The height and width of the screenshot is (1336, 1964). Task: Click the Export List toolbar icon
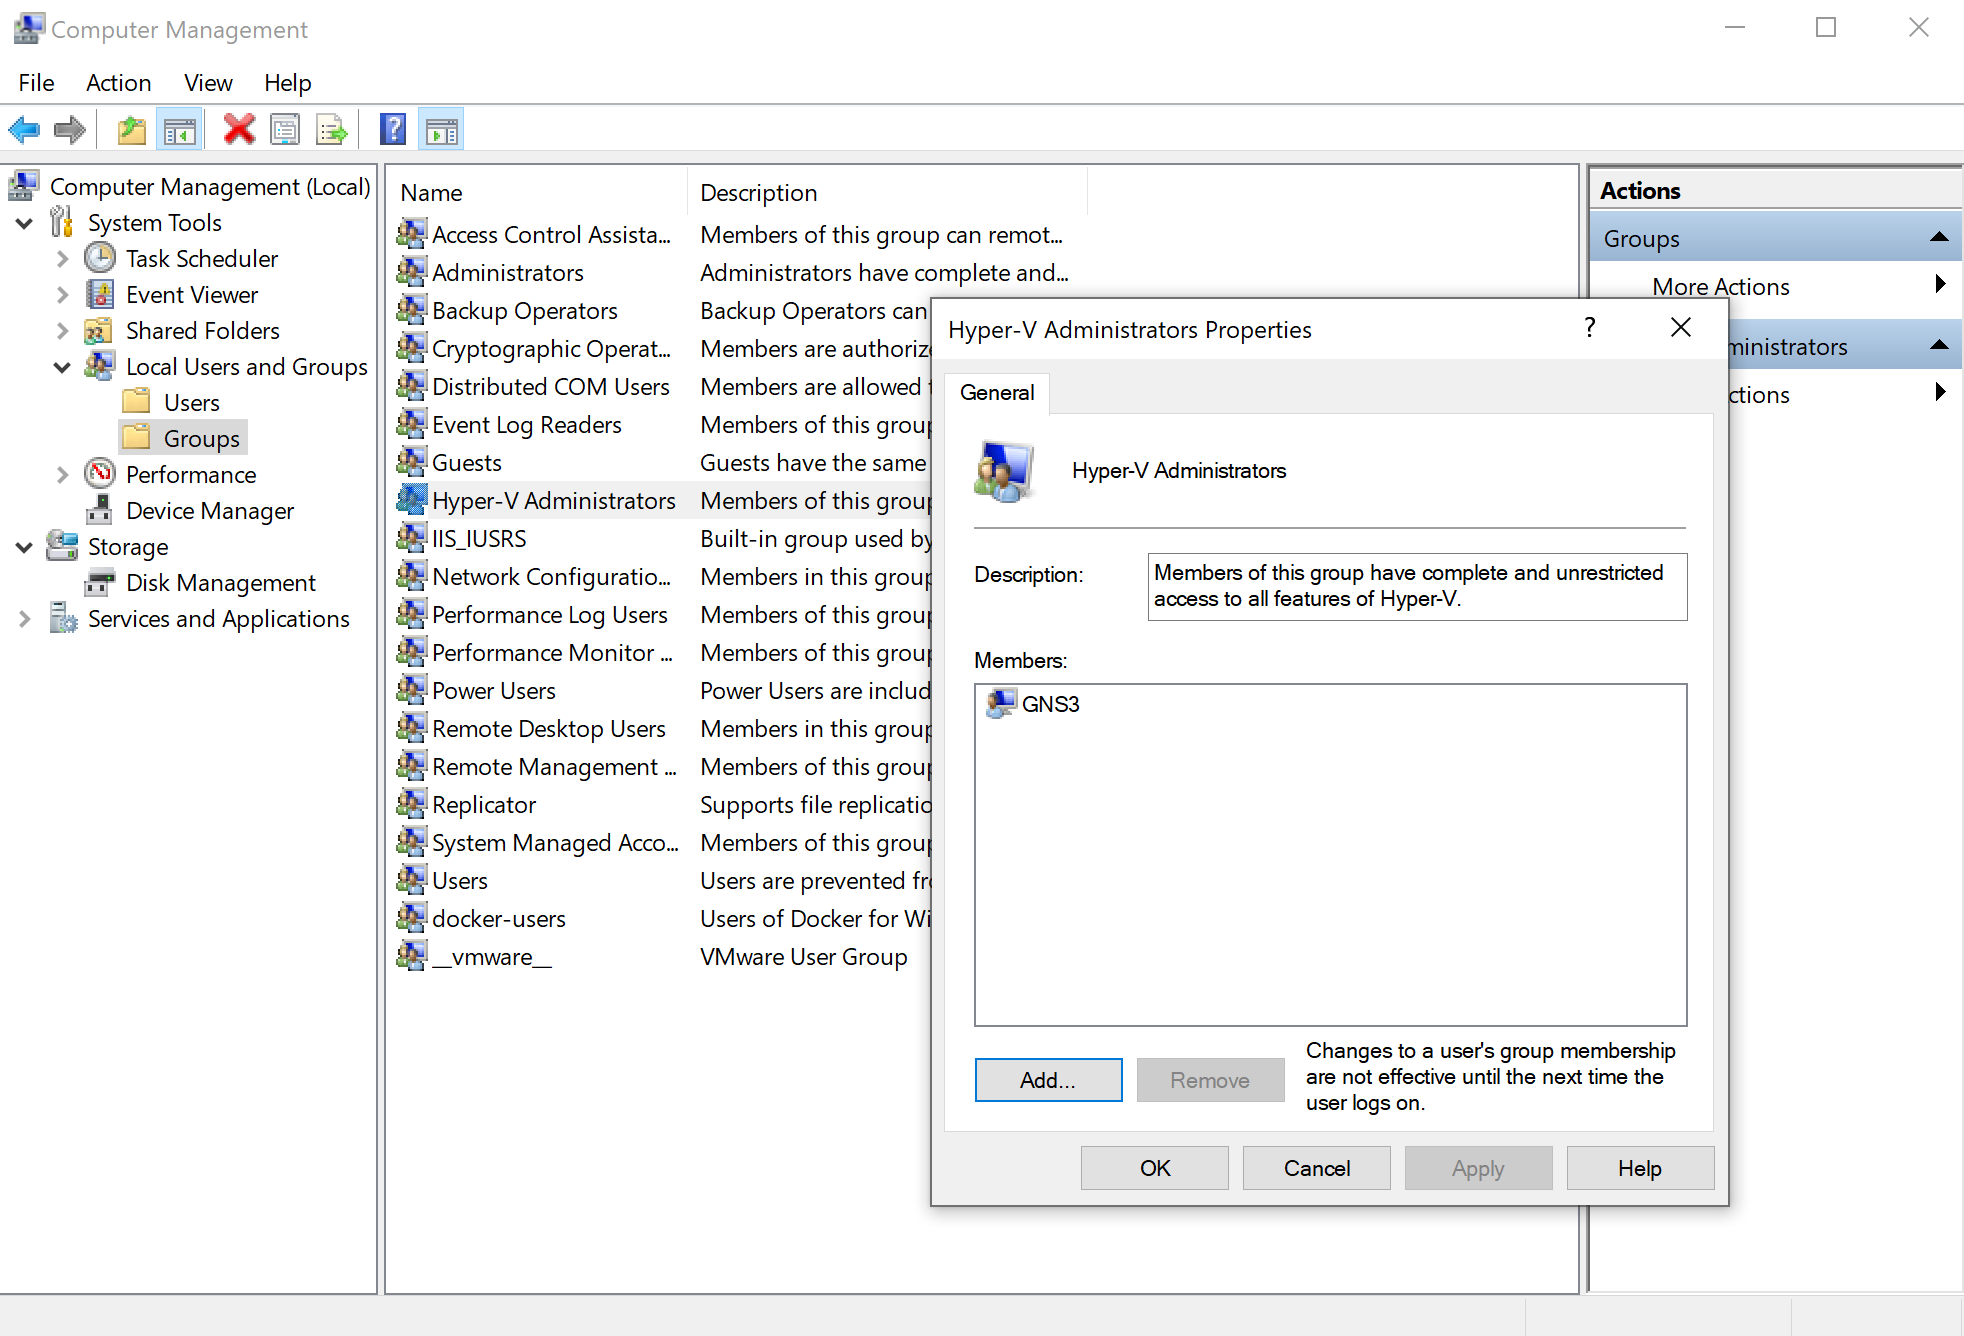(x=331, y=129)
